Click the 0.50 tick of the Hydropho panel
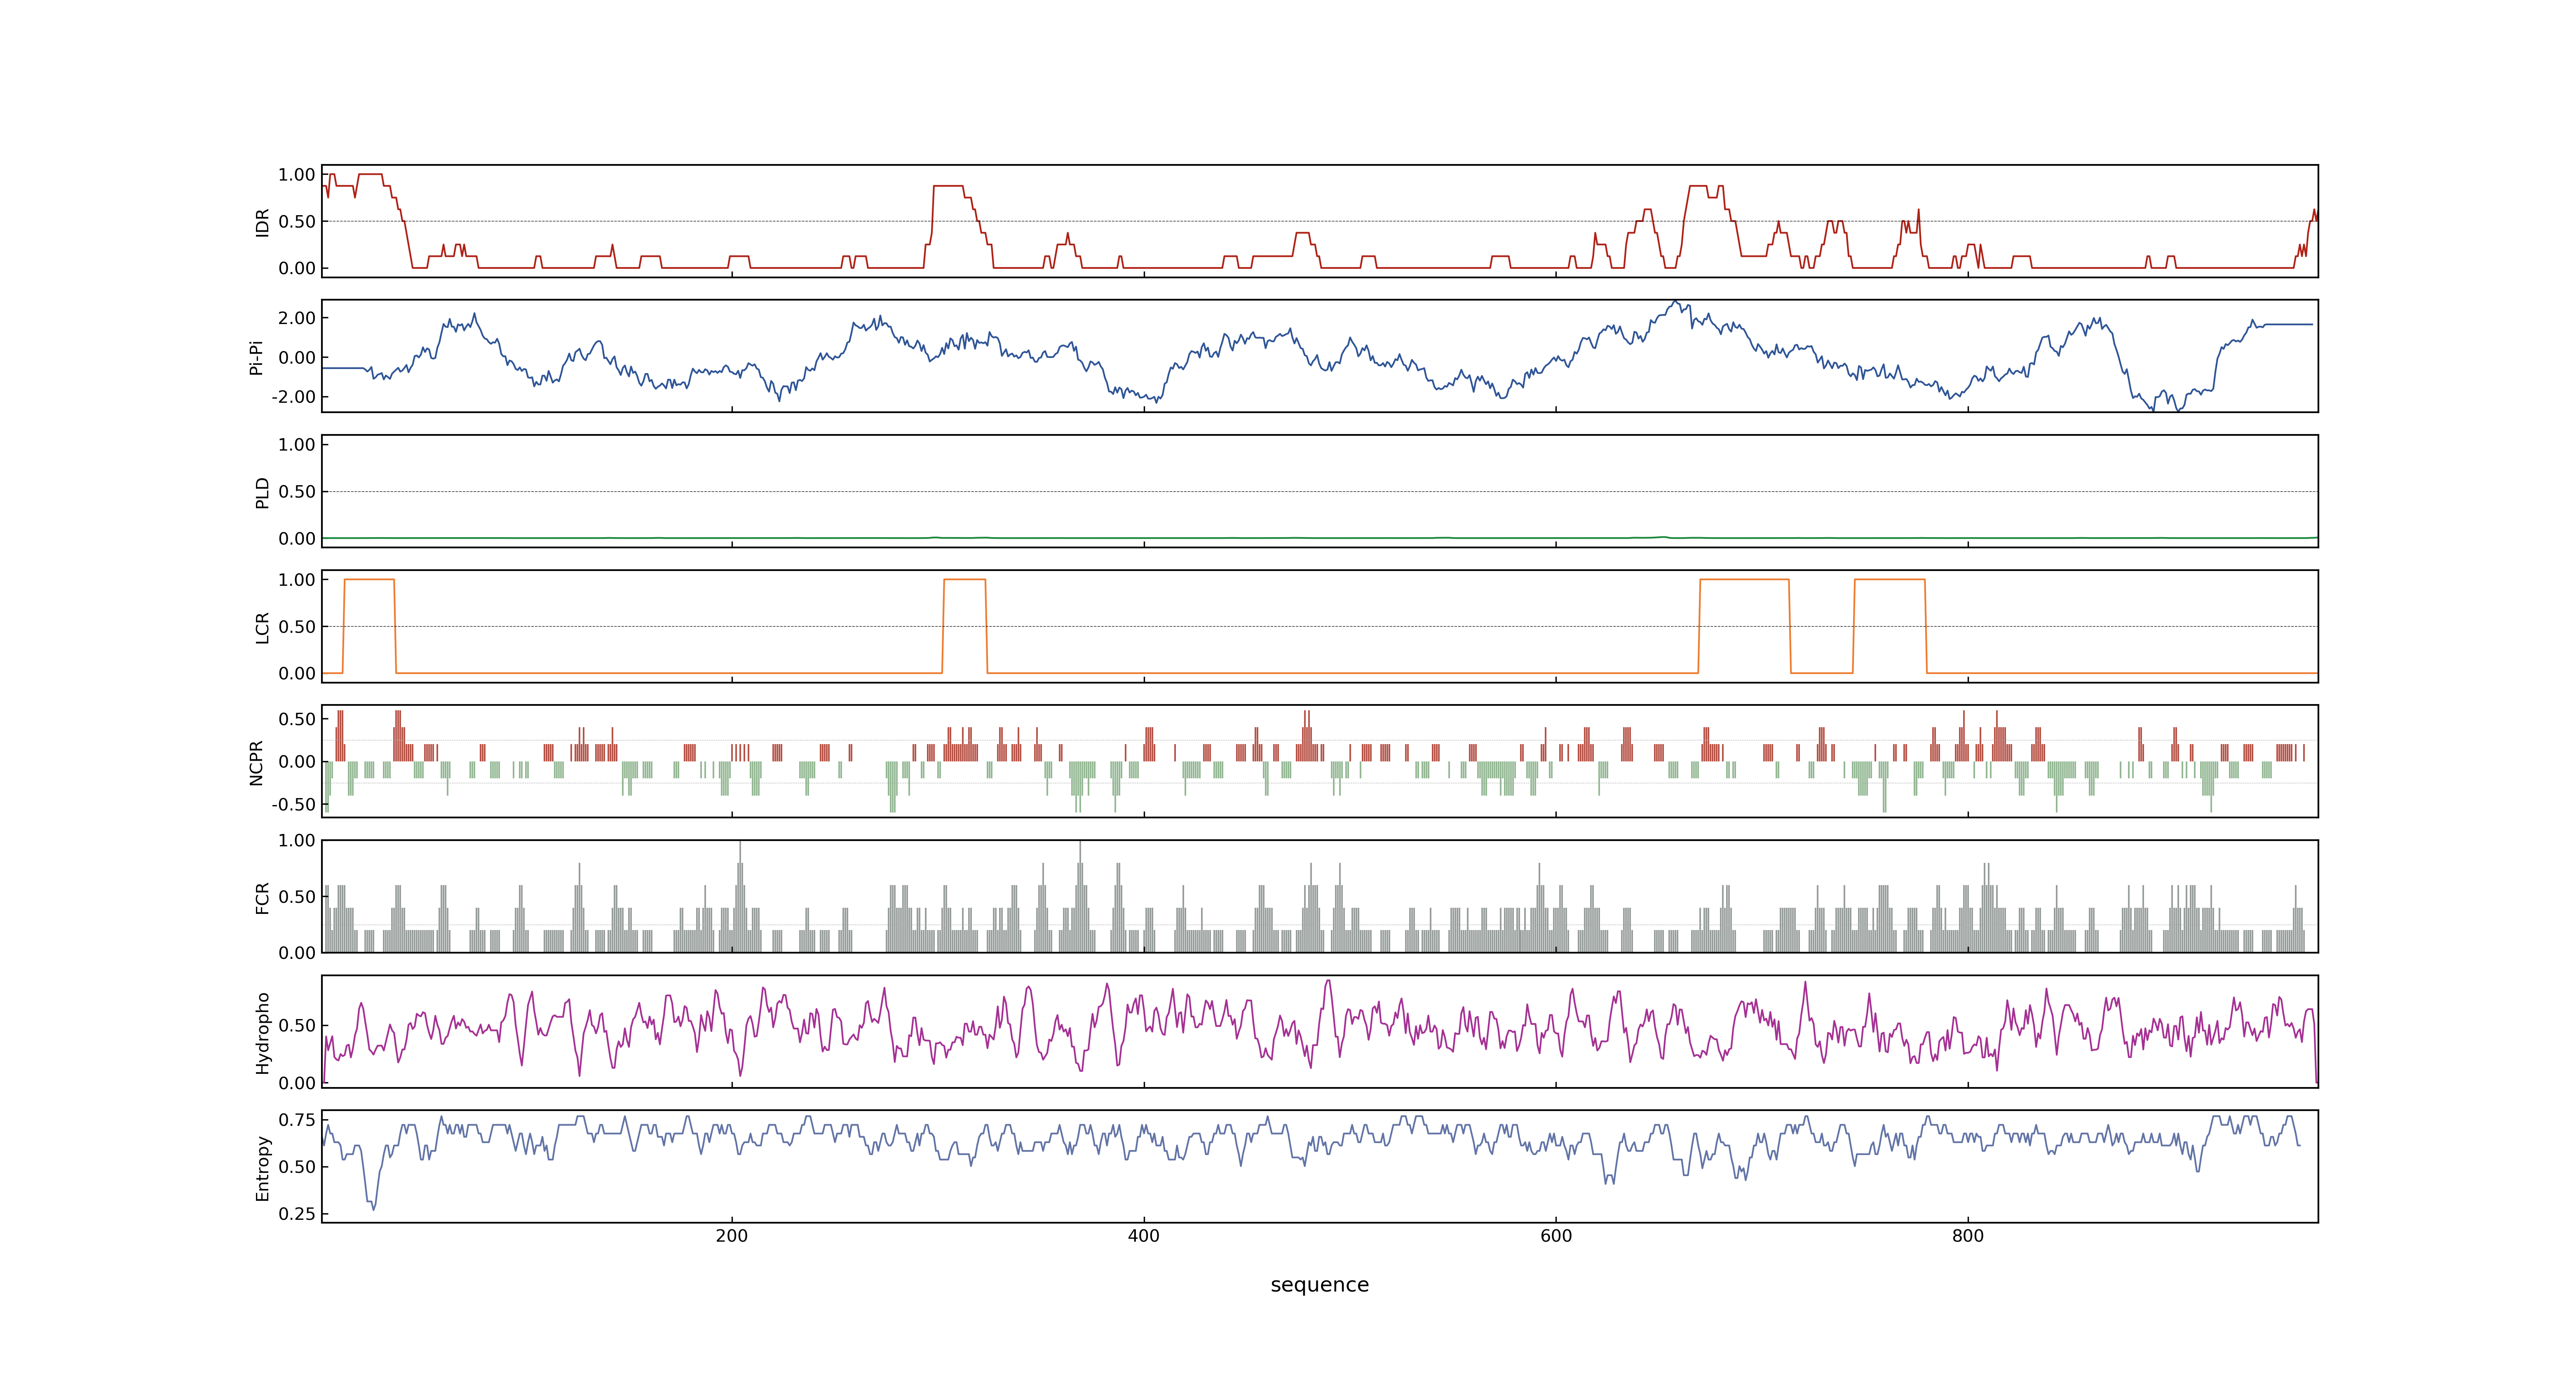This screenshot has height=1374, width=2576. coord(297,1026)
